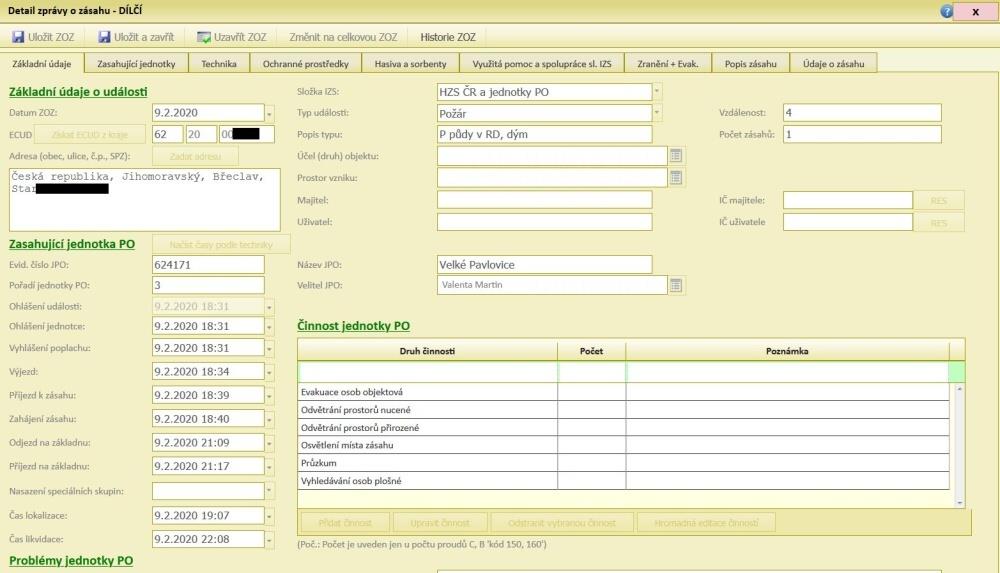Open the Příjezd na základnu dropdown arrow
The height and width of the screenshot is (573, 1000).
(269, 466)
